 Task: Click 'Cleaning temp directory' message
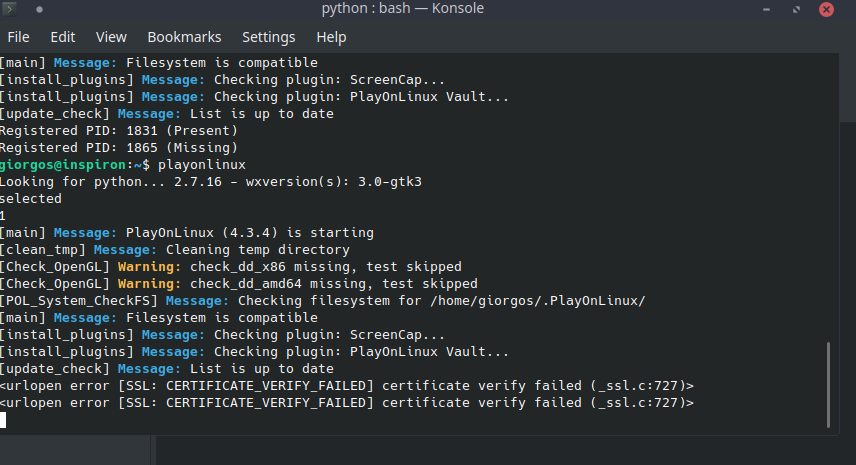[x=258, y=250]
